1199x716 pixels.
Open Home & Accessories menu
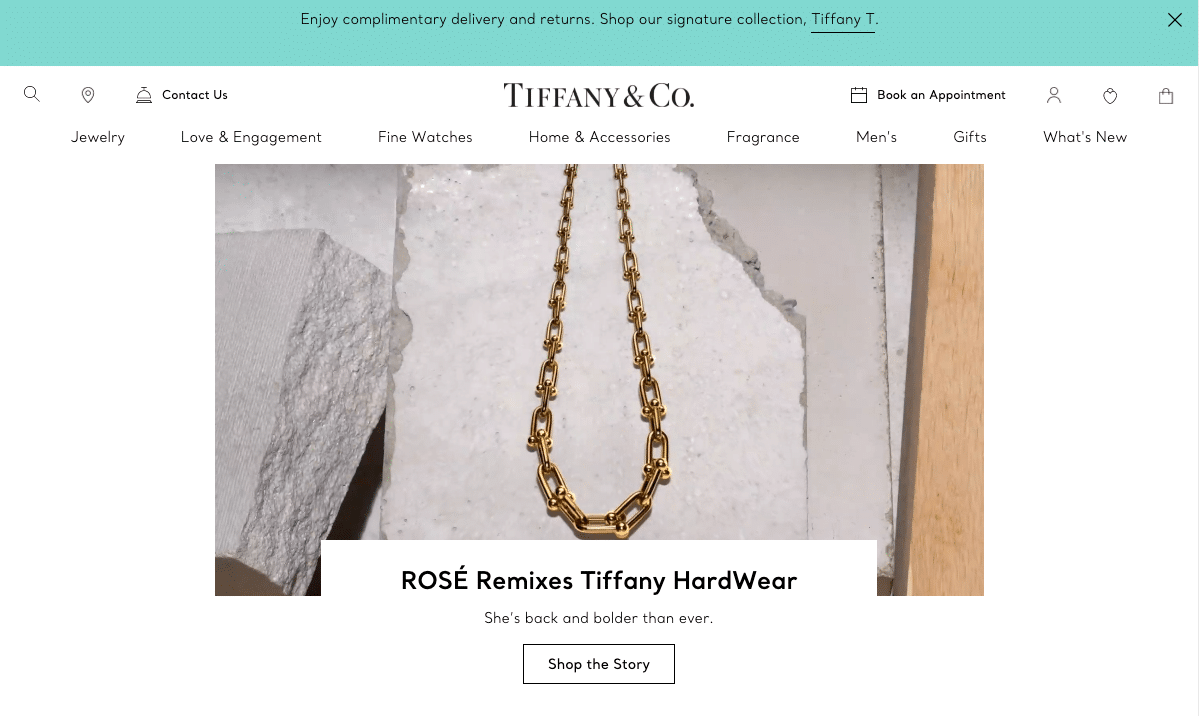600,137
